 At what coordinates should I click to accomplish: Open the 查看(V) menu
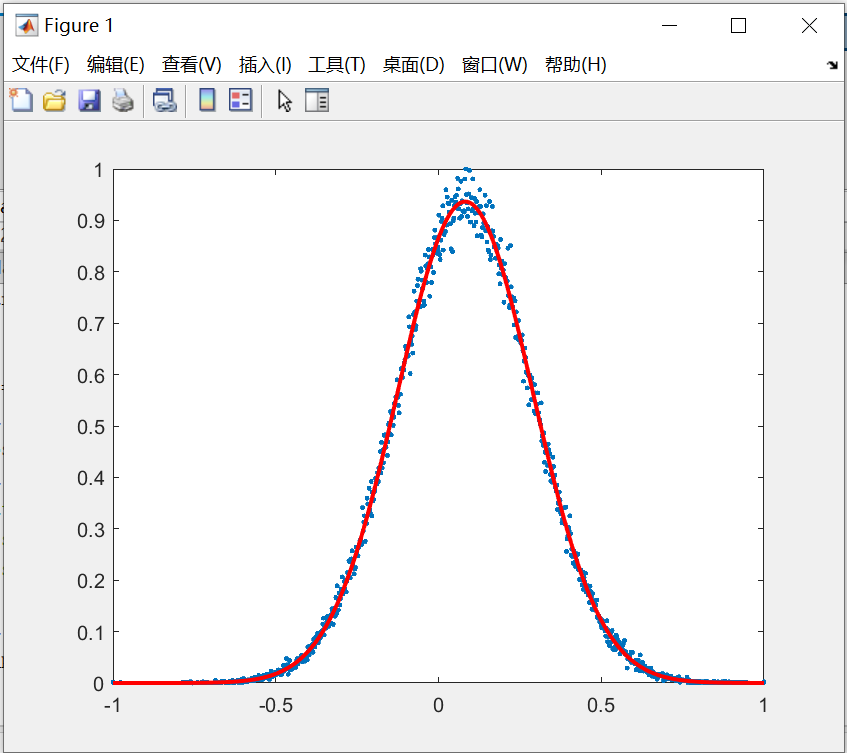click(192, 65)
